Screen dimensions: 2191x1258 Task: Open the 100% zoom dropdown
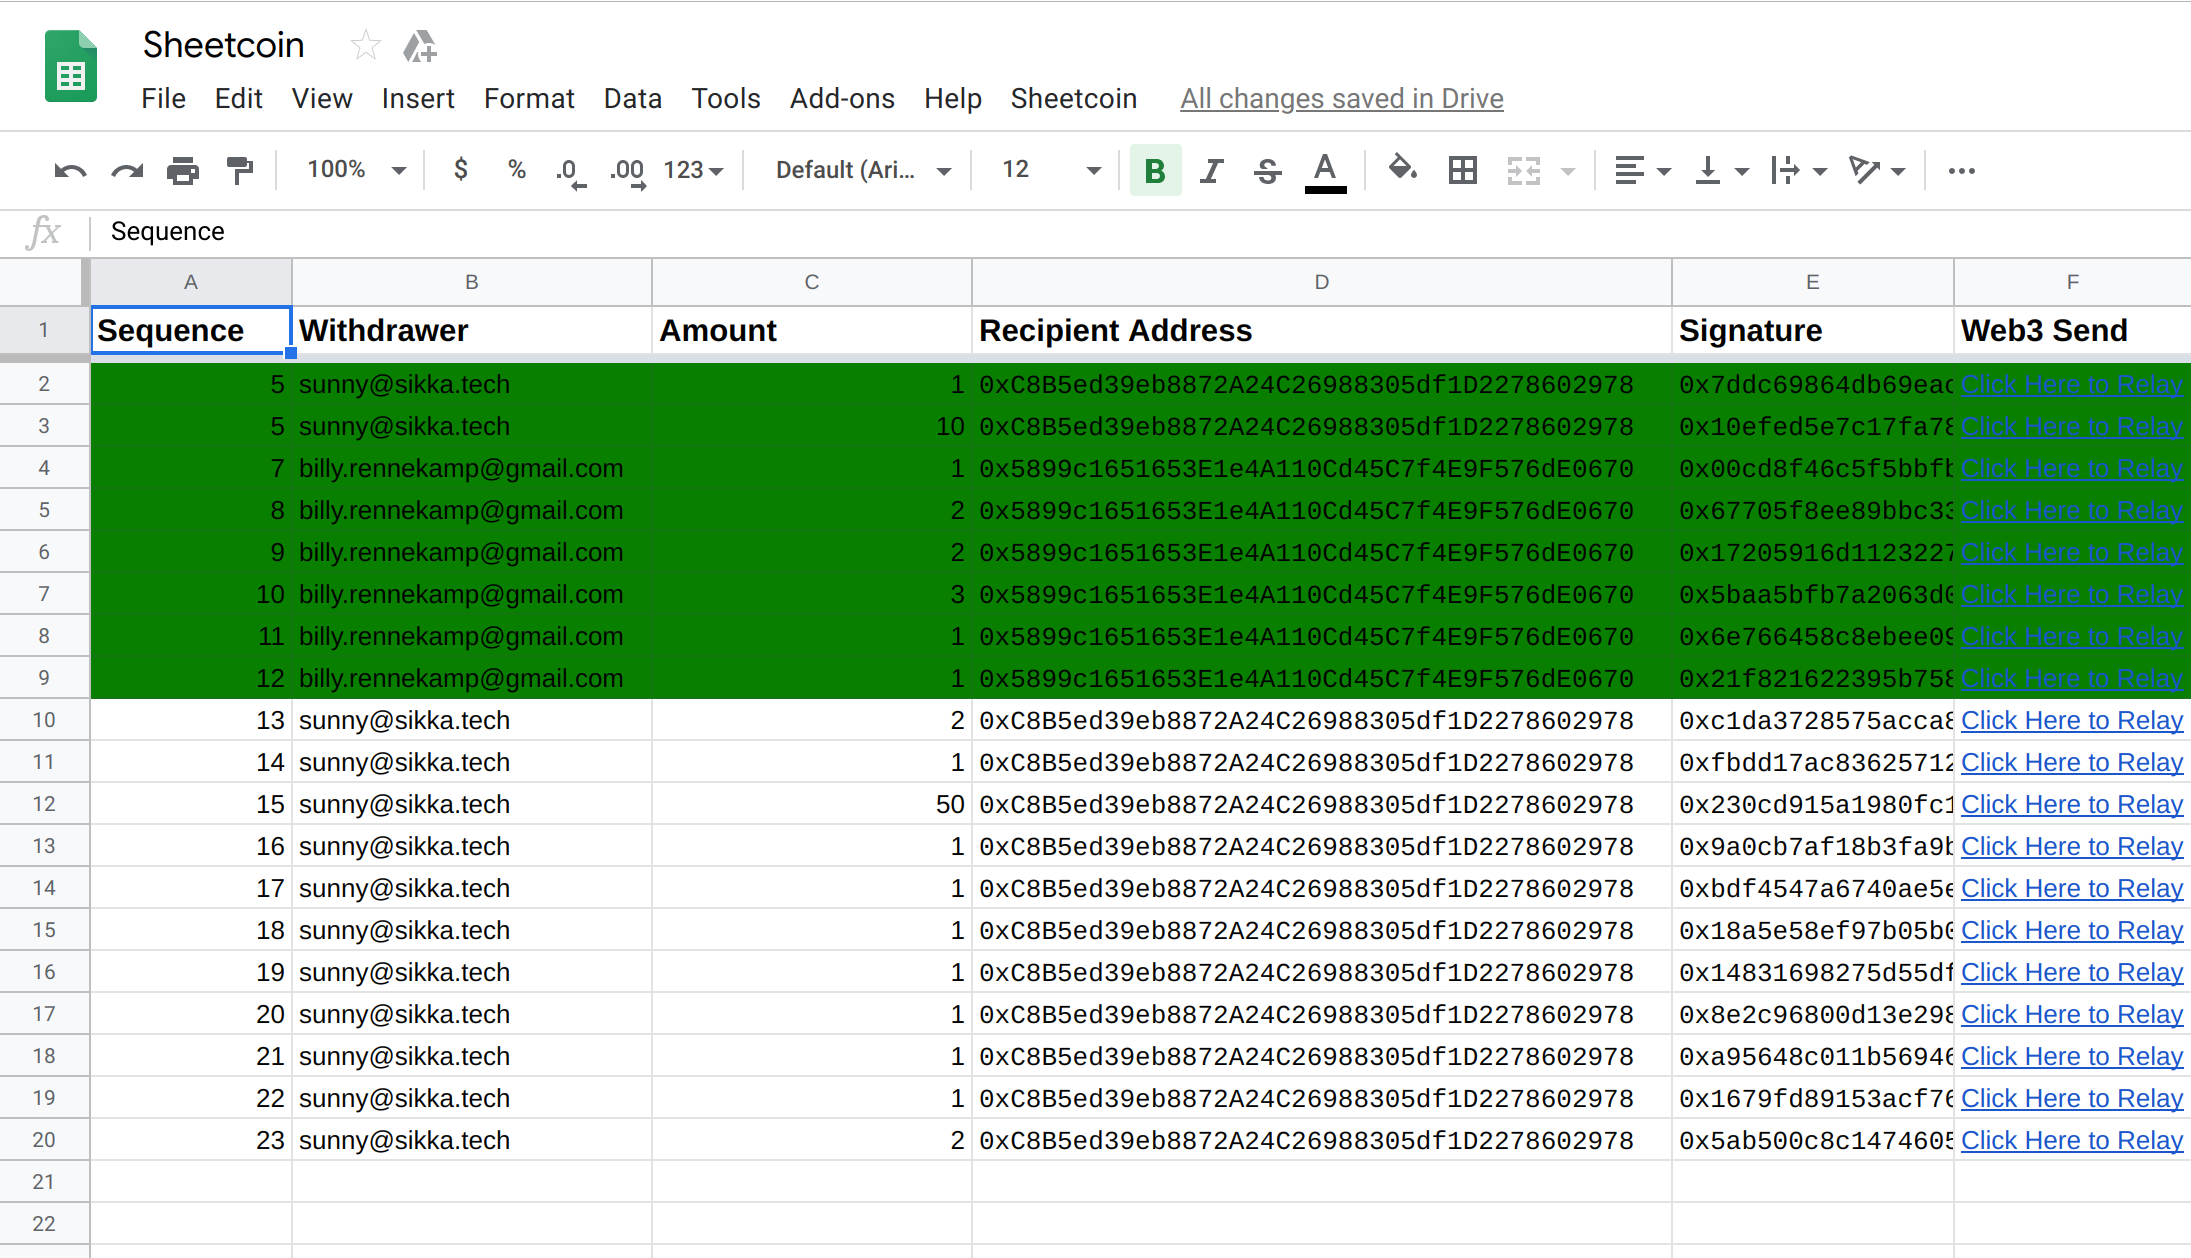356,170
